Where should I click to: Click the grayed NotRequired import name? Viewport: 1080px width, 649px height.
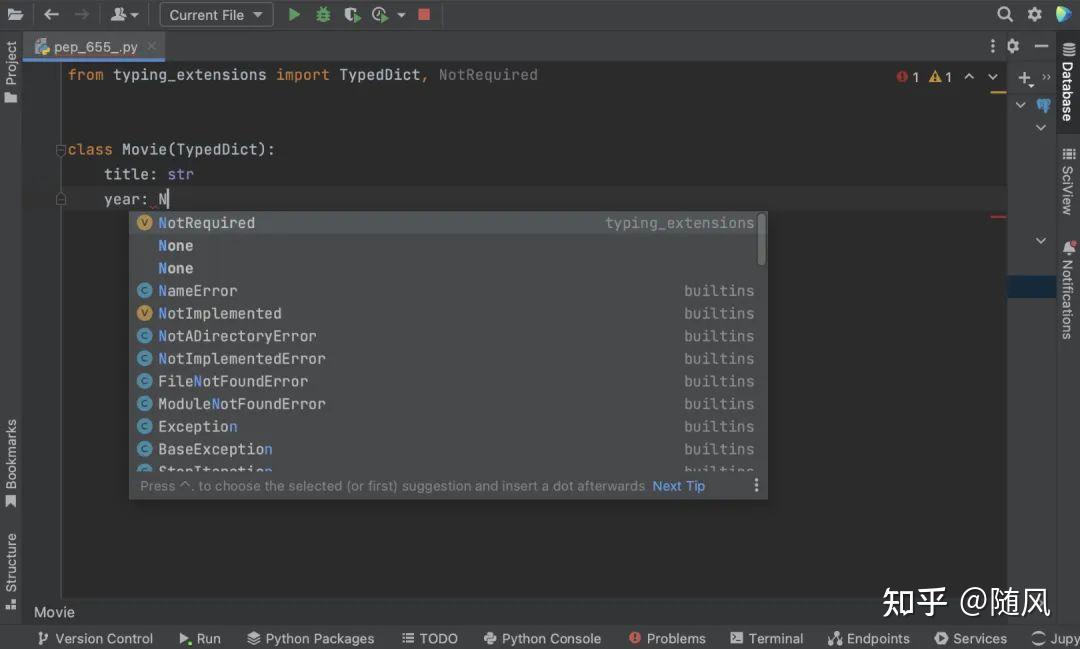pyautogui.click(x=488, y=75)
